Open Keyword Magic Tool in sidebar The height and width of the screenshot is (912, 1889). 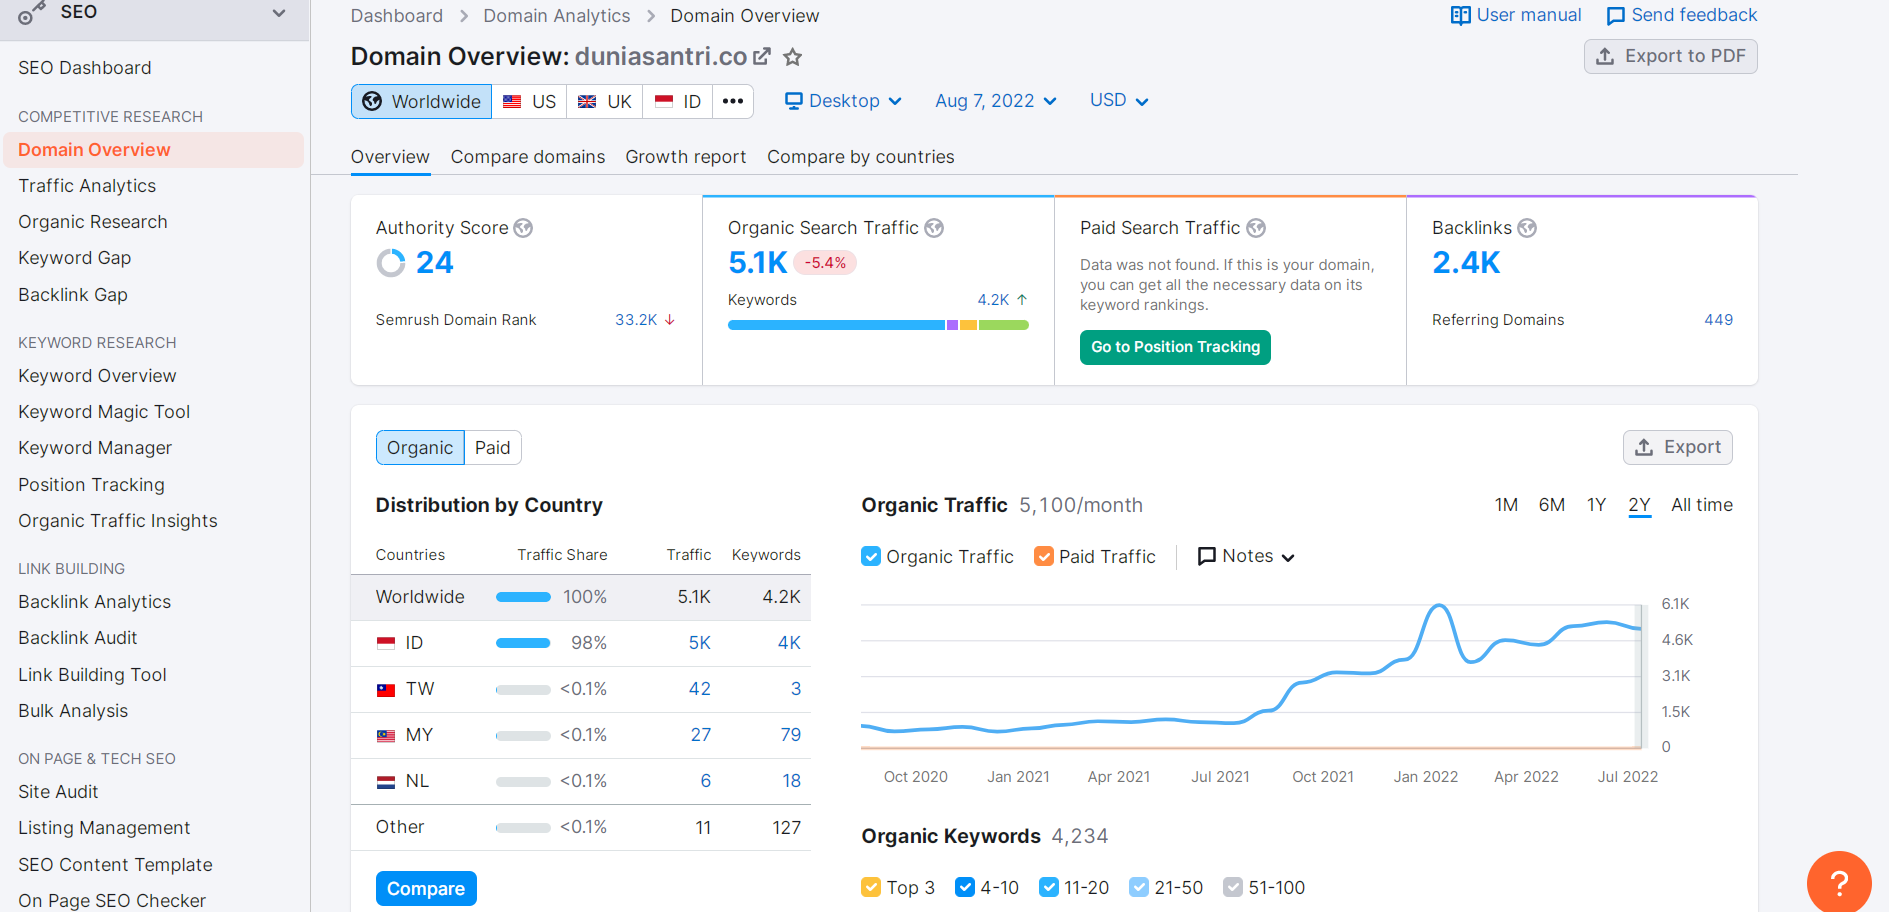[x=104, y=412]
